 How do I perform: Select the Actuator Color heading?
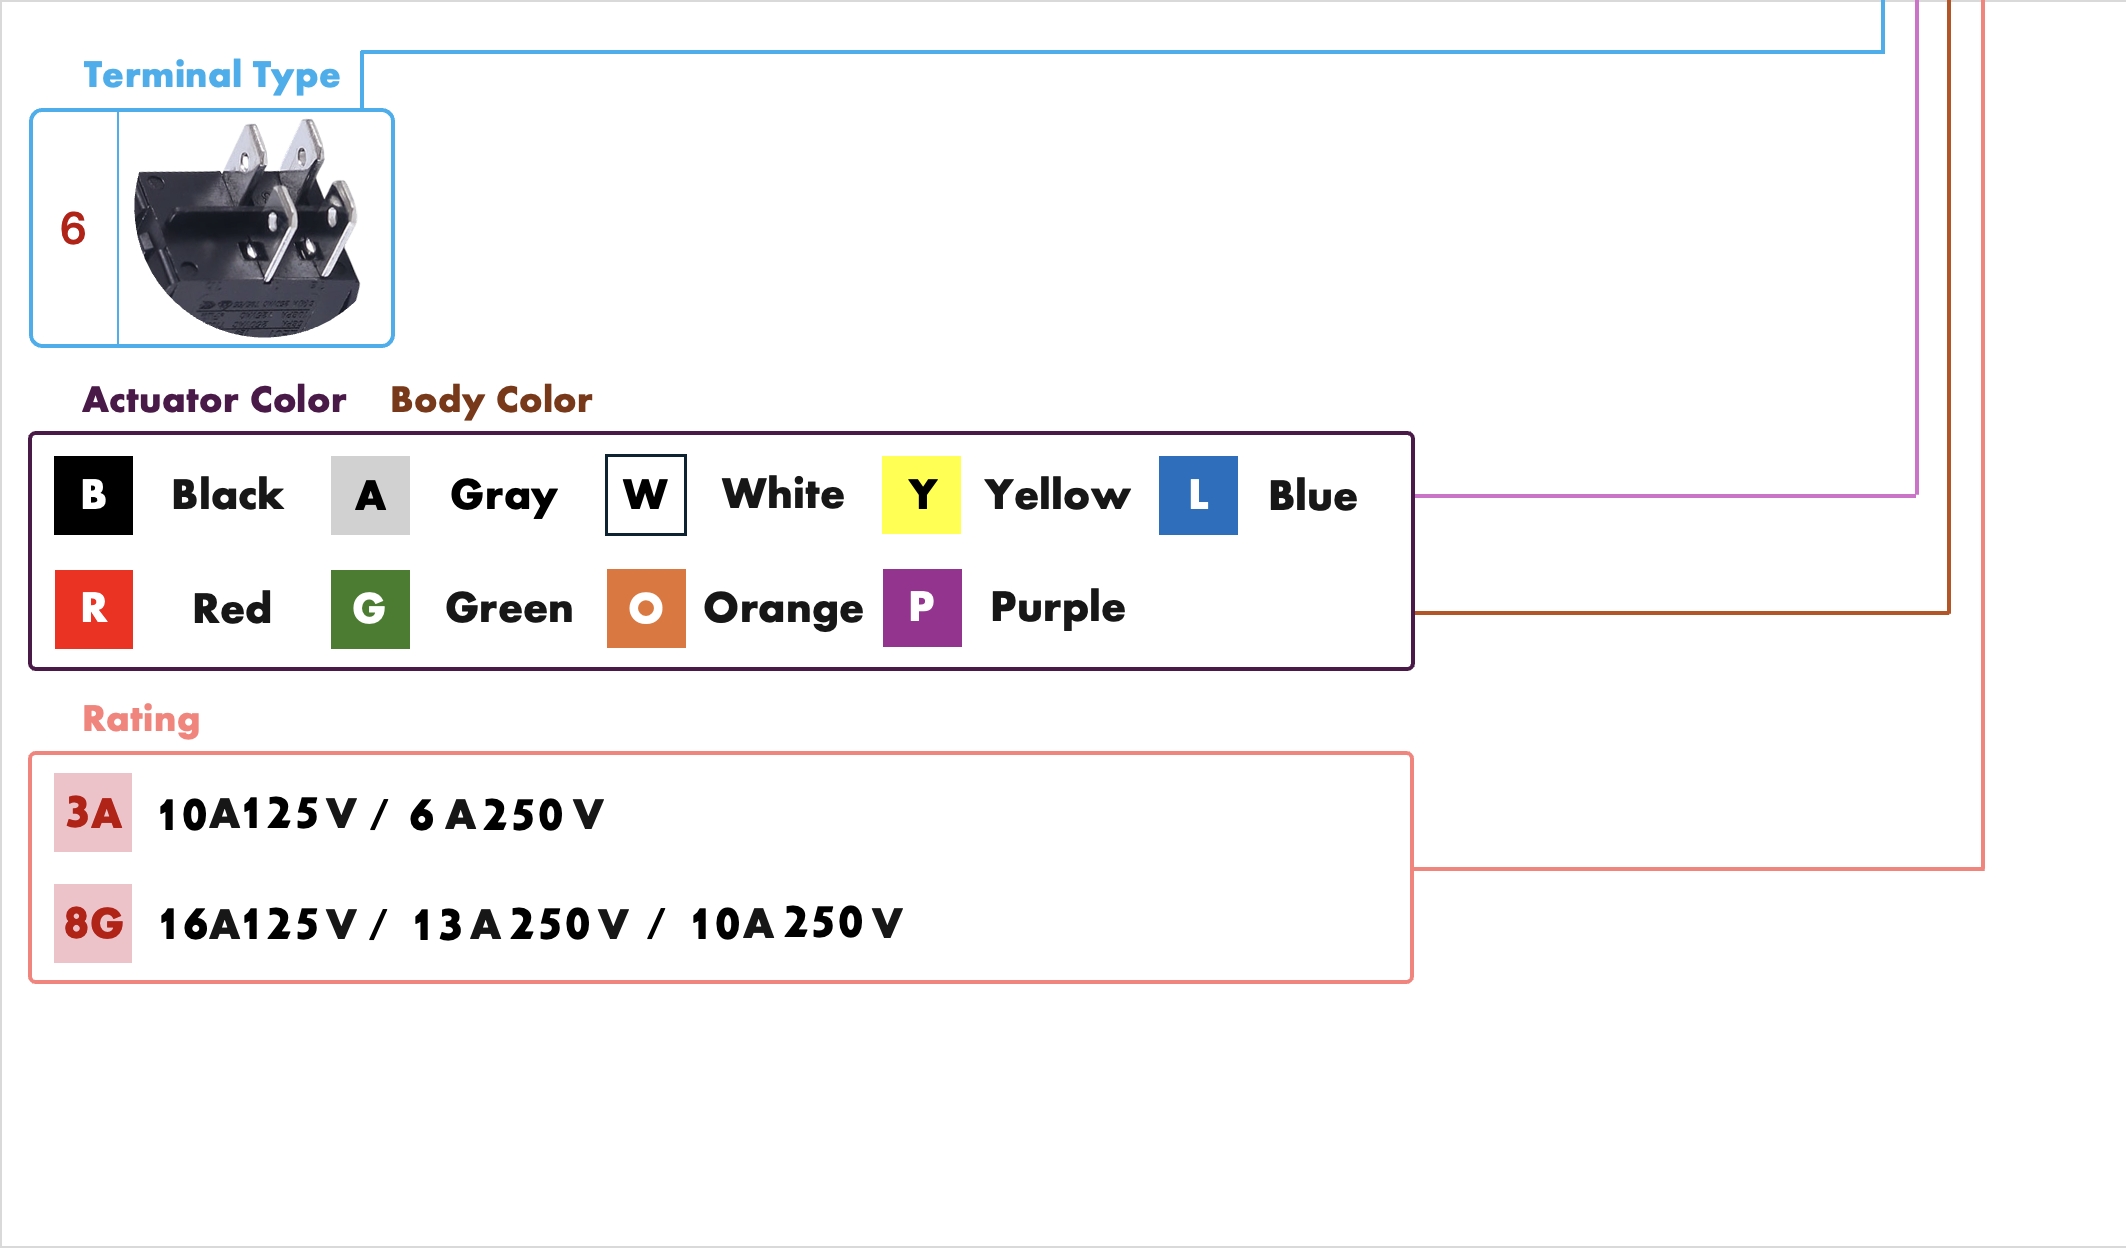[214, 400]
